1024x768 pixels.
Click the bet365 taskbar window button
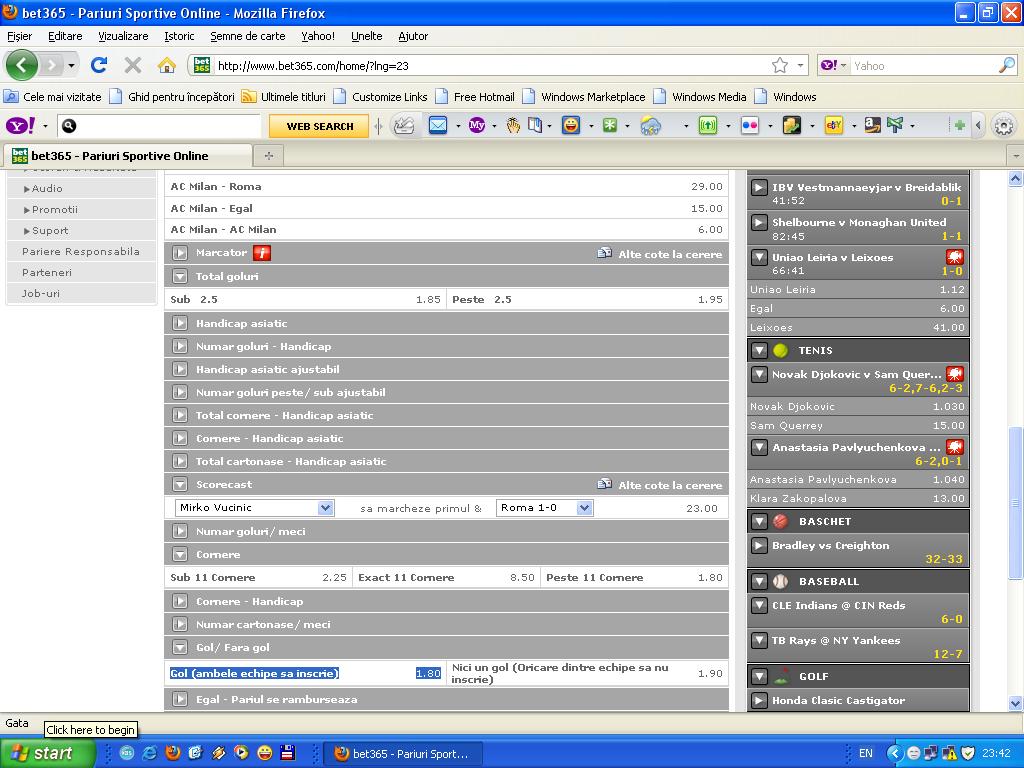coord(402,754)
